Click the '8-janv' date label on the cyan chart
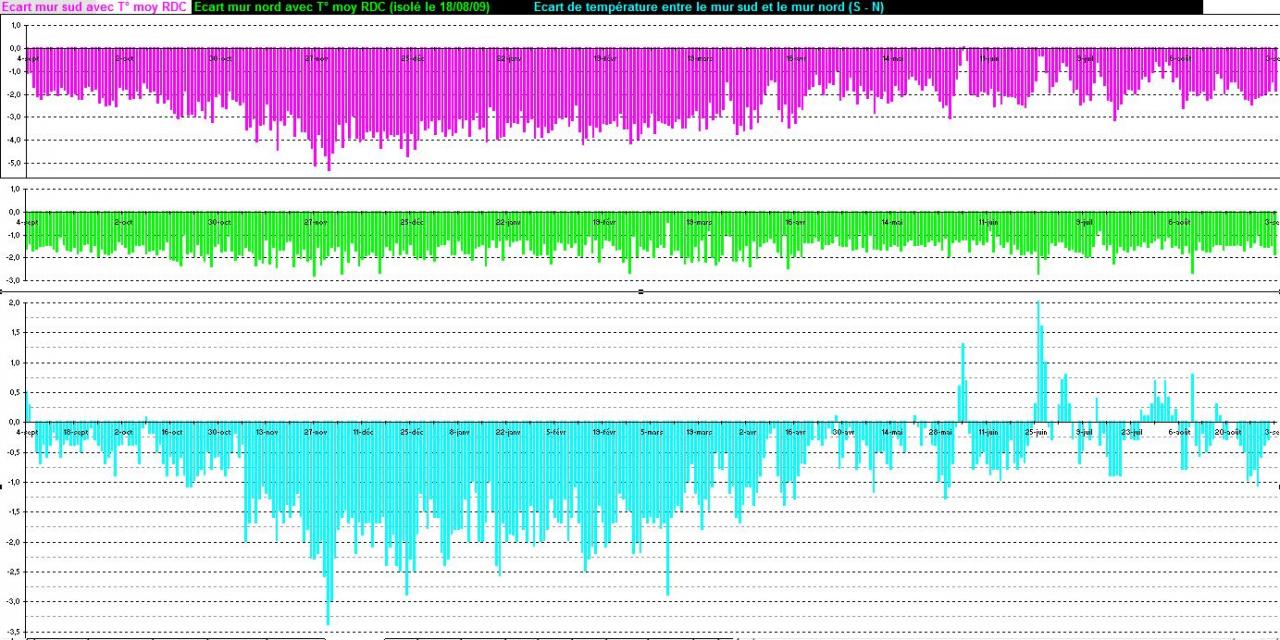The height and width of the screenshot is (640, 1280). coord(459,432)
